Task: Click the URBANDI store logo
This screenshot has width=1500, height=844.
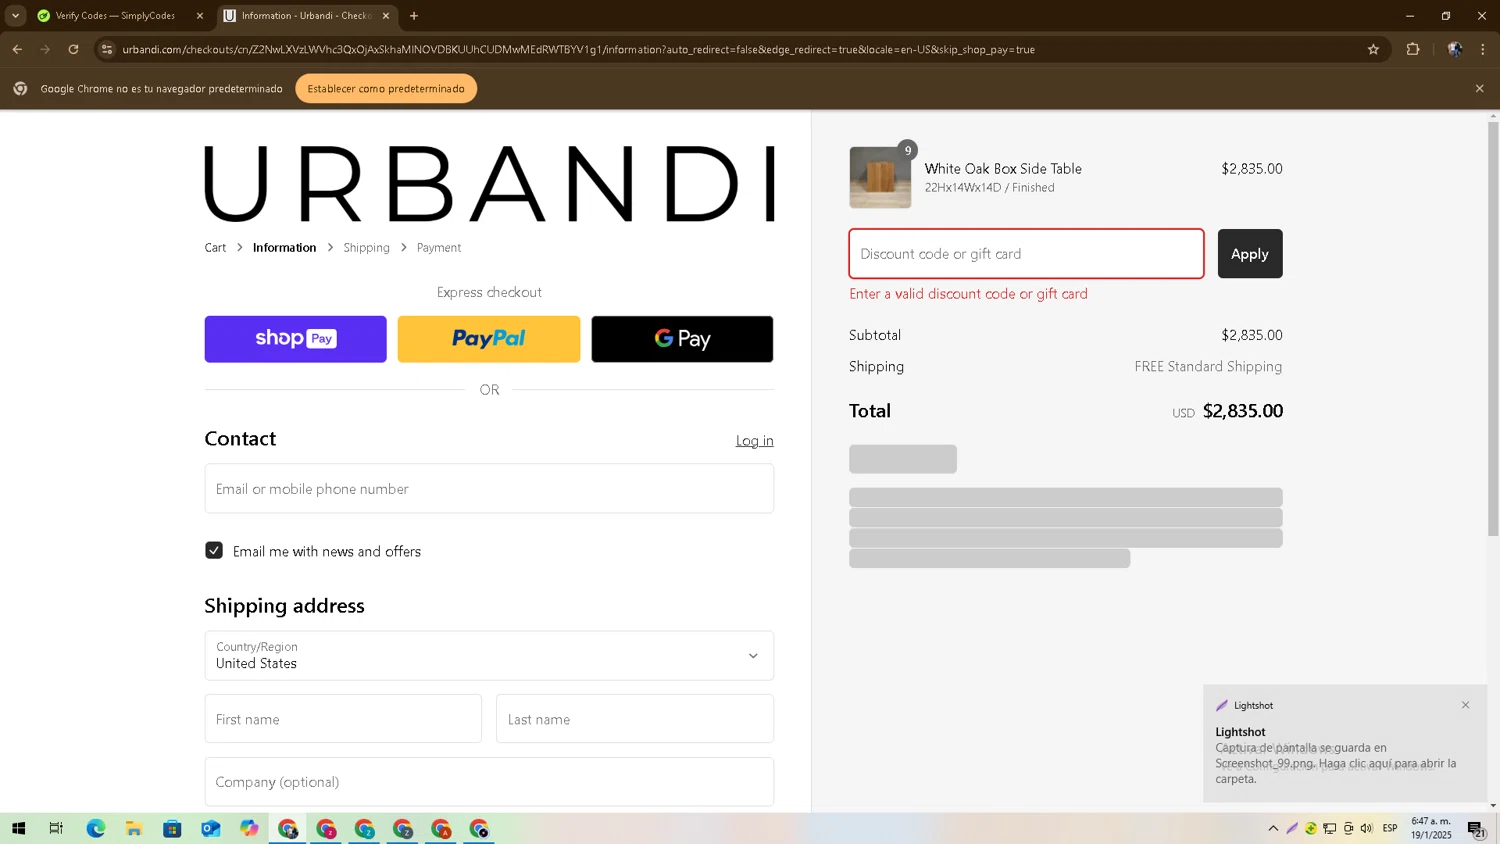Action: [x=489, y=184]
